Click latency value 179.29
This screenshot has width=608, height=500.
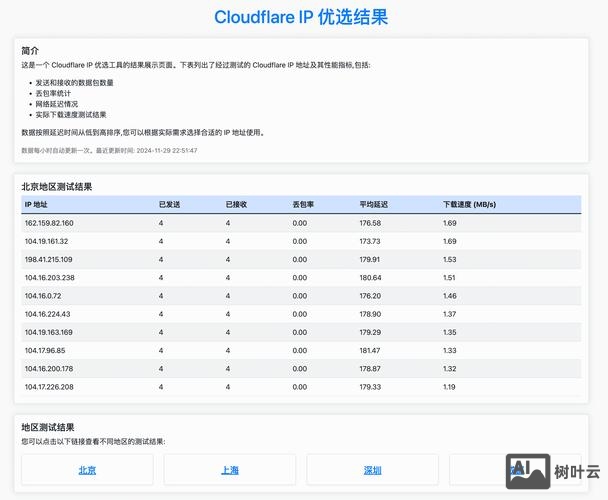point(370,332)
